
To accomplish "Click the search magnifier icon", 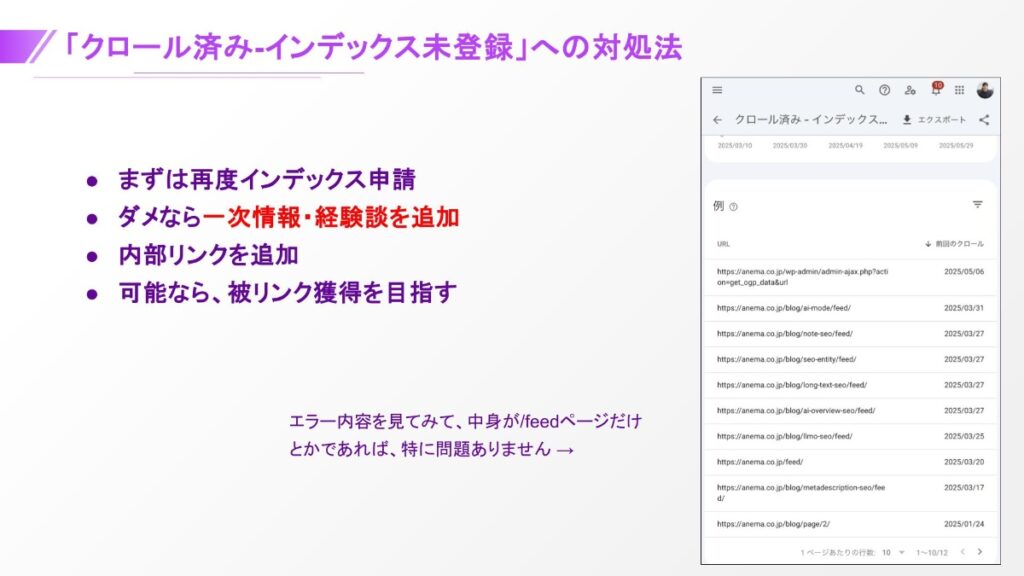I will pos(859,90).
